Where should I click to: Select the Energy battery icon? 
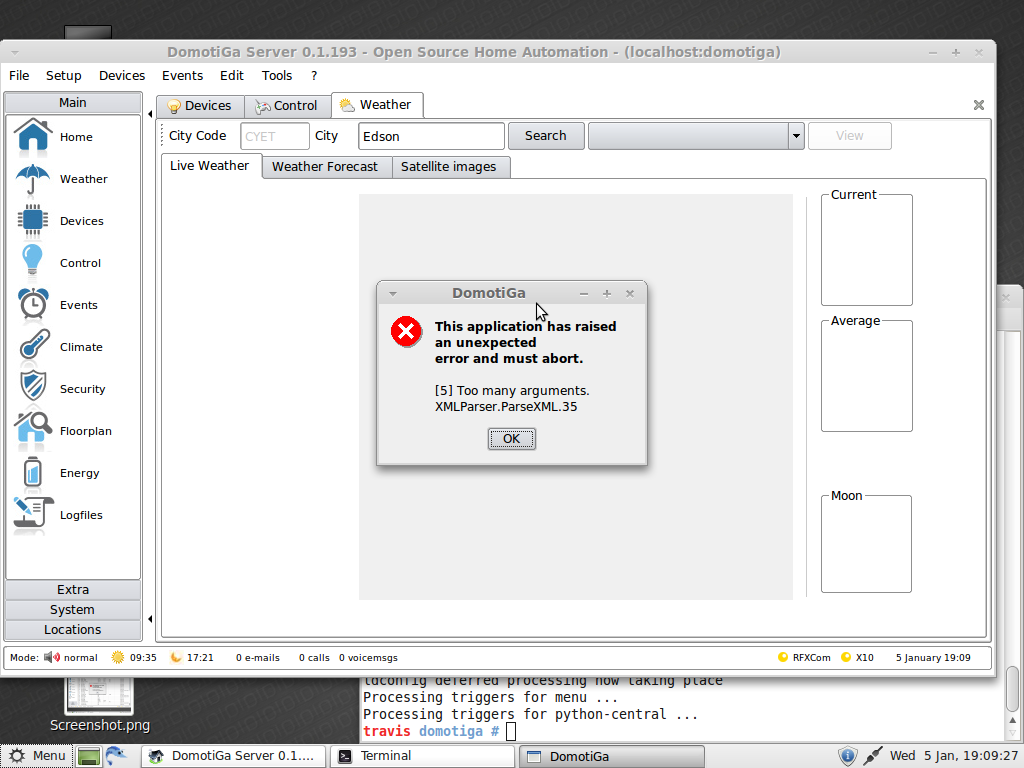[33, 472]
